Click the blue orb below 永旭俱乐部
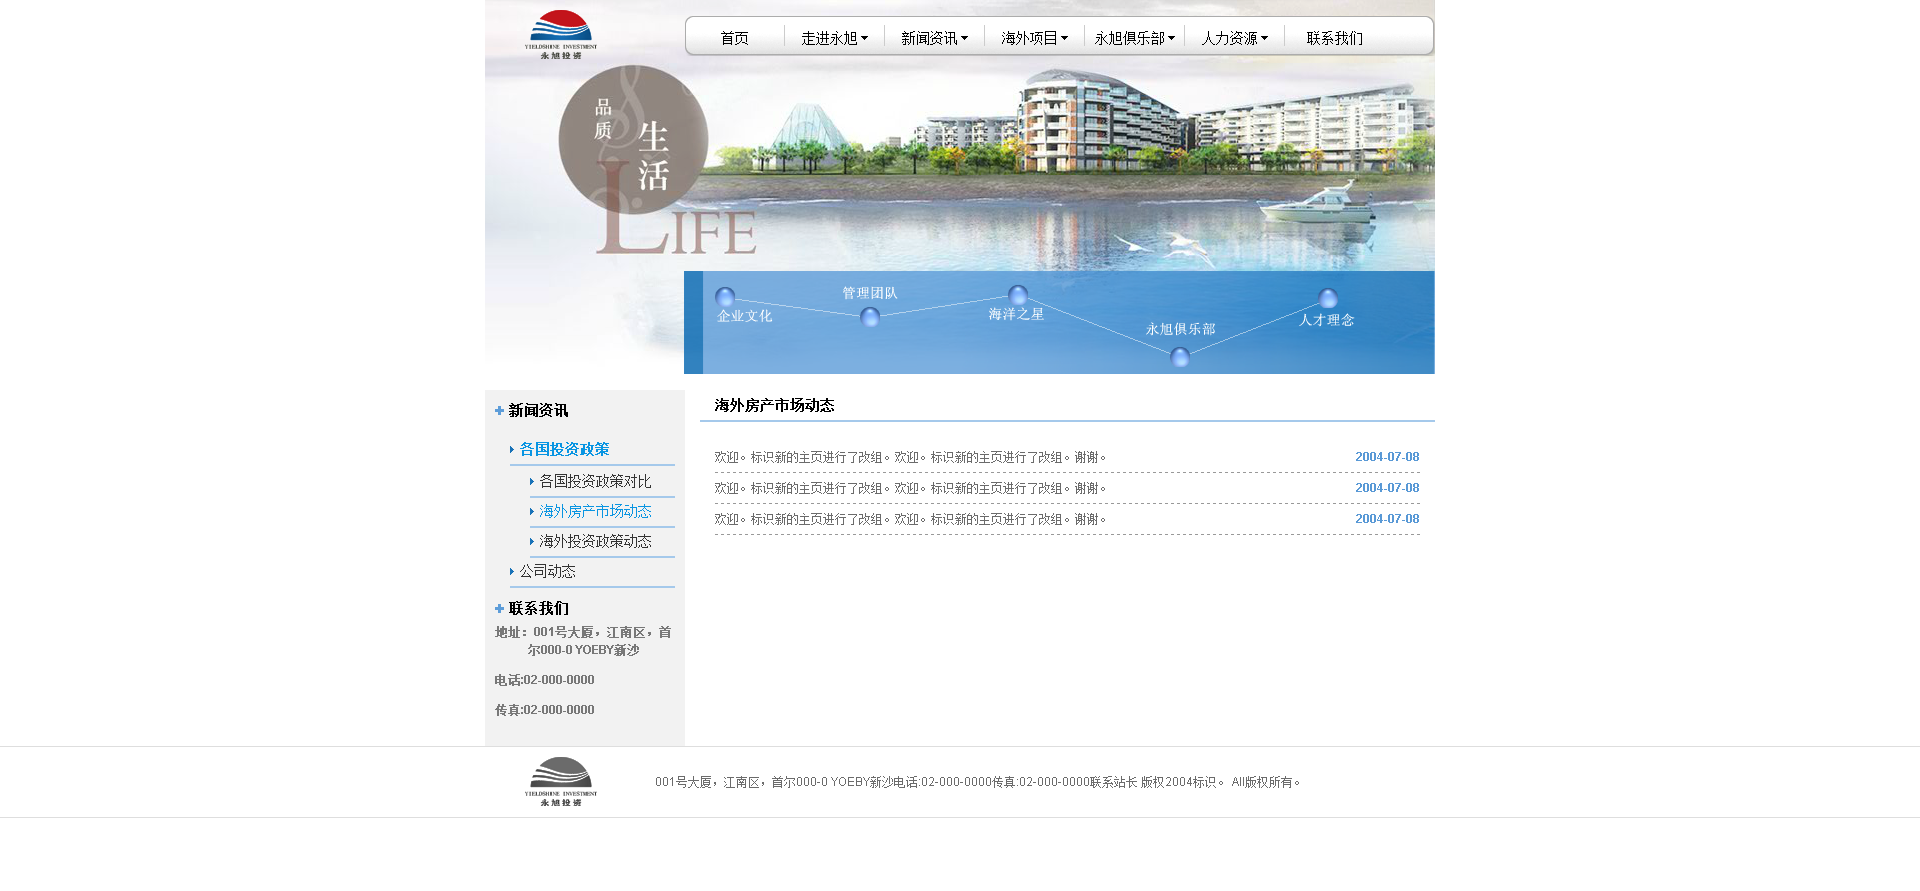This screenshot has width=1920, height=891. pos(1180,357)
